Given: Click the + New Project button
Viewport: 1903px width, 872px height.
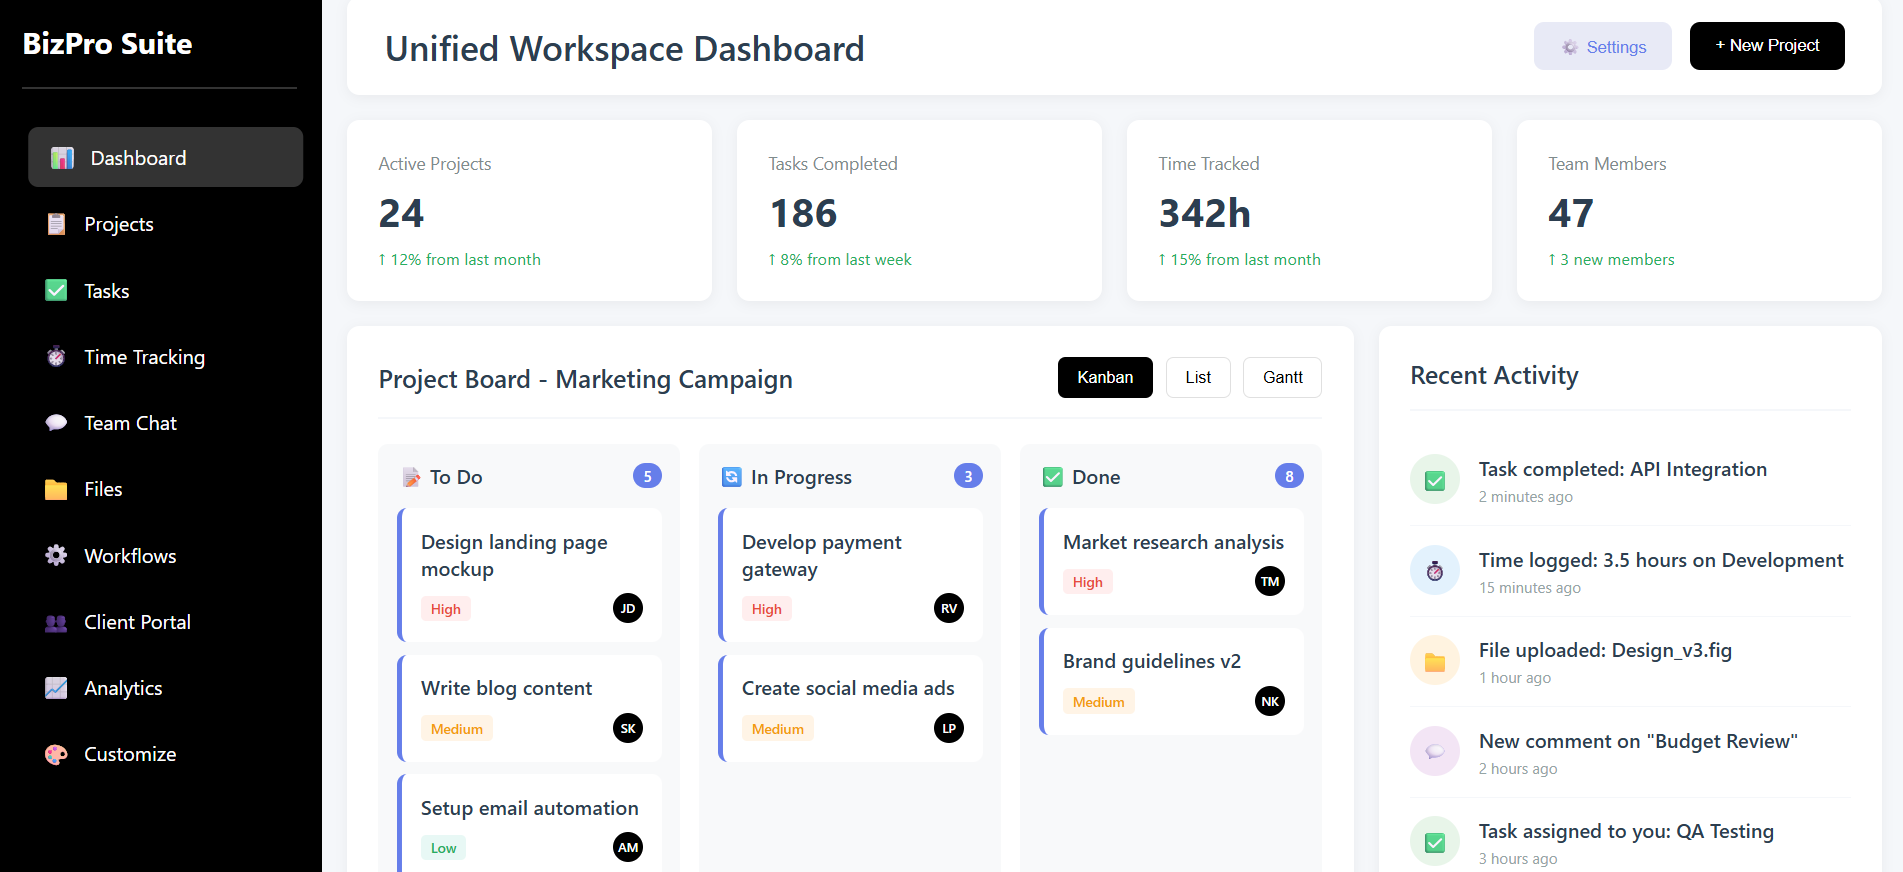Looking at the screenshot, I should [x=1767, y=46].
